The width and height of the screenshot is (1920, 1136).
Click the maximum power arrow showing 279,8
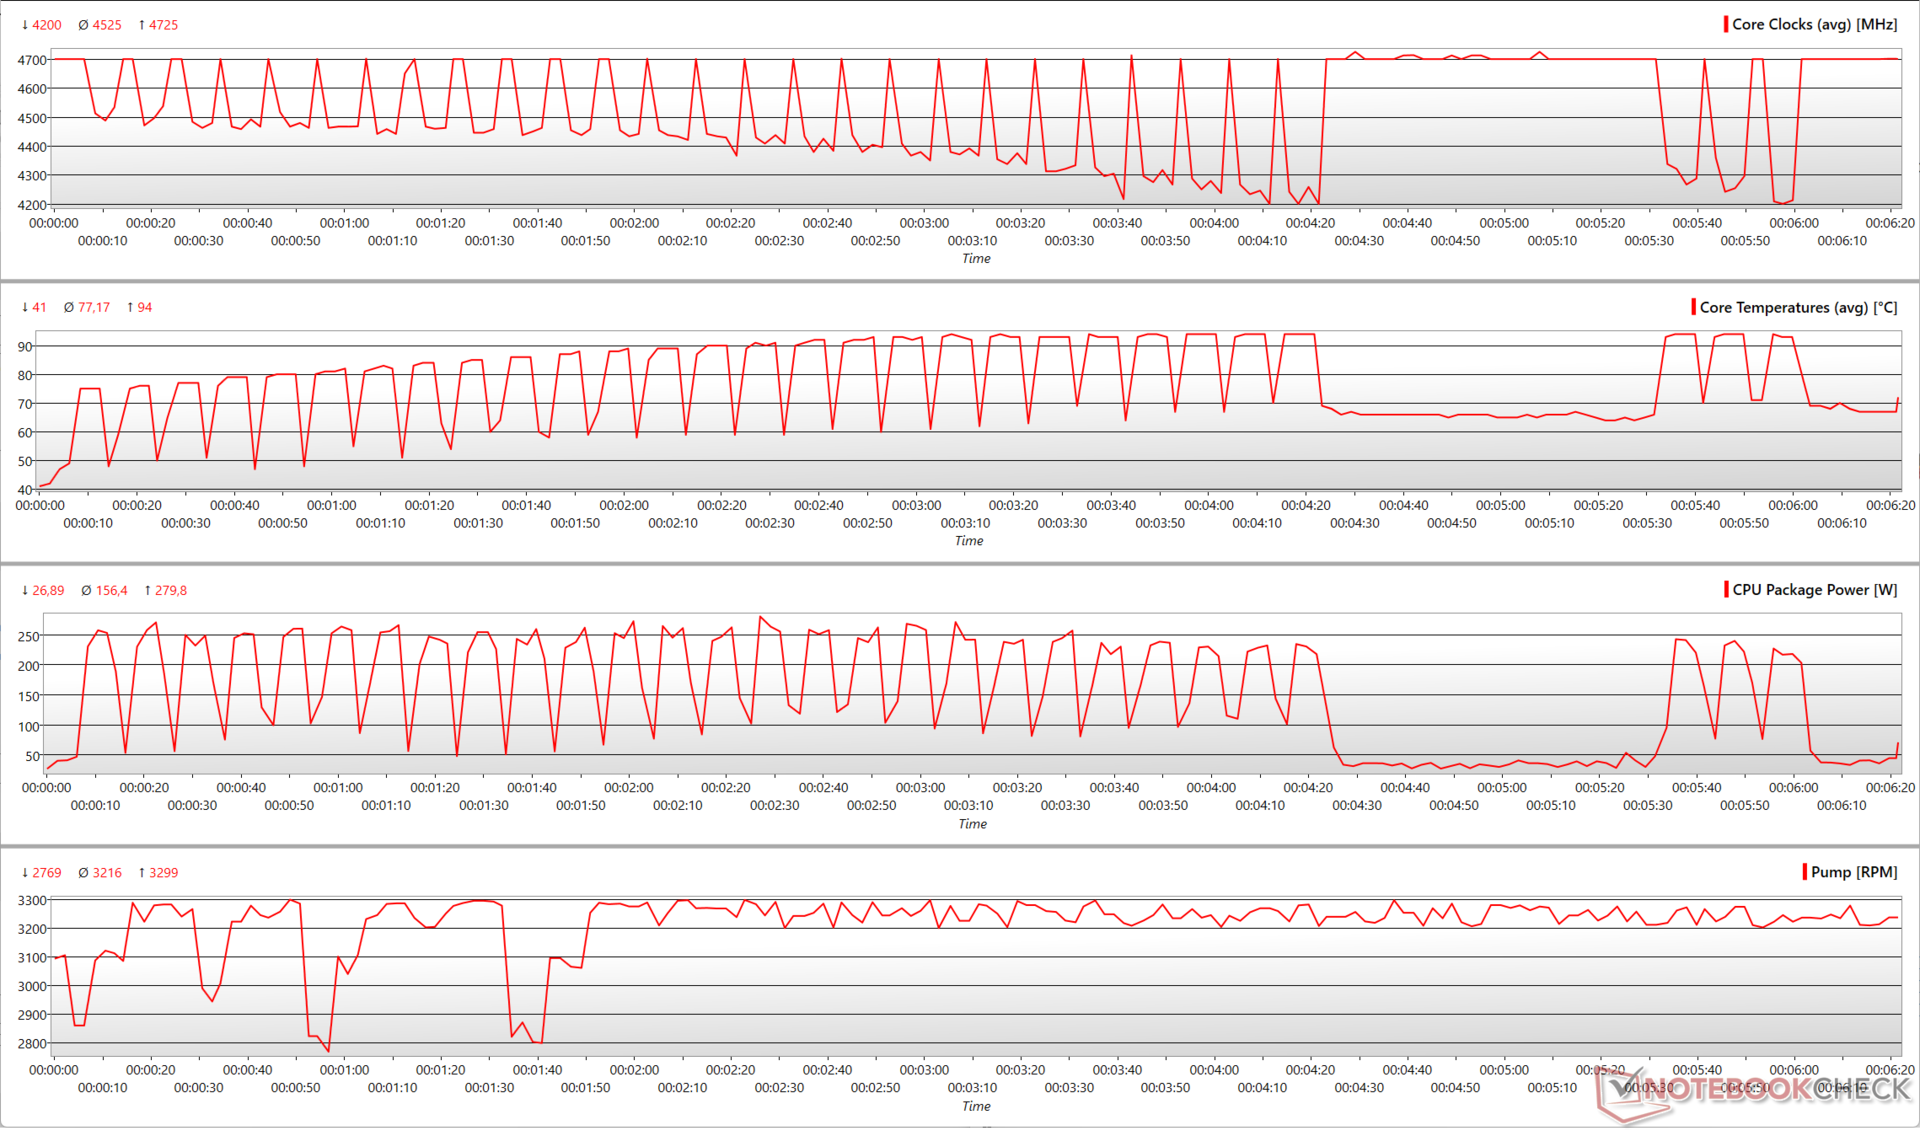tap(147, 591)
